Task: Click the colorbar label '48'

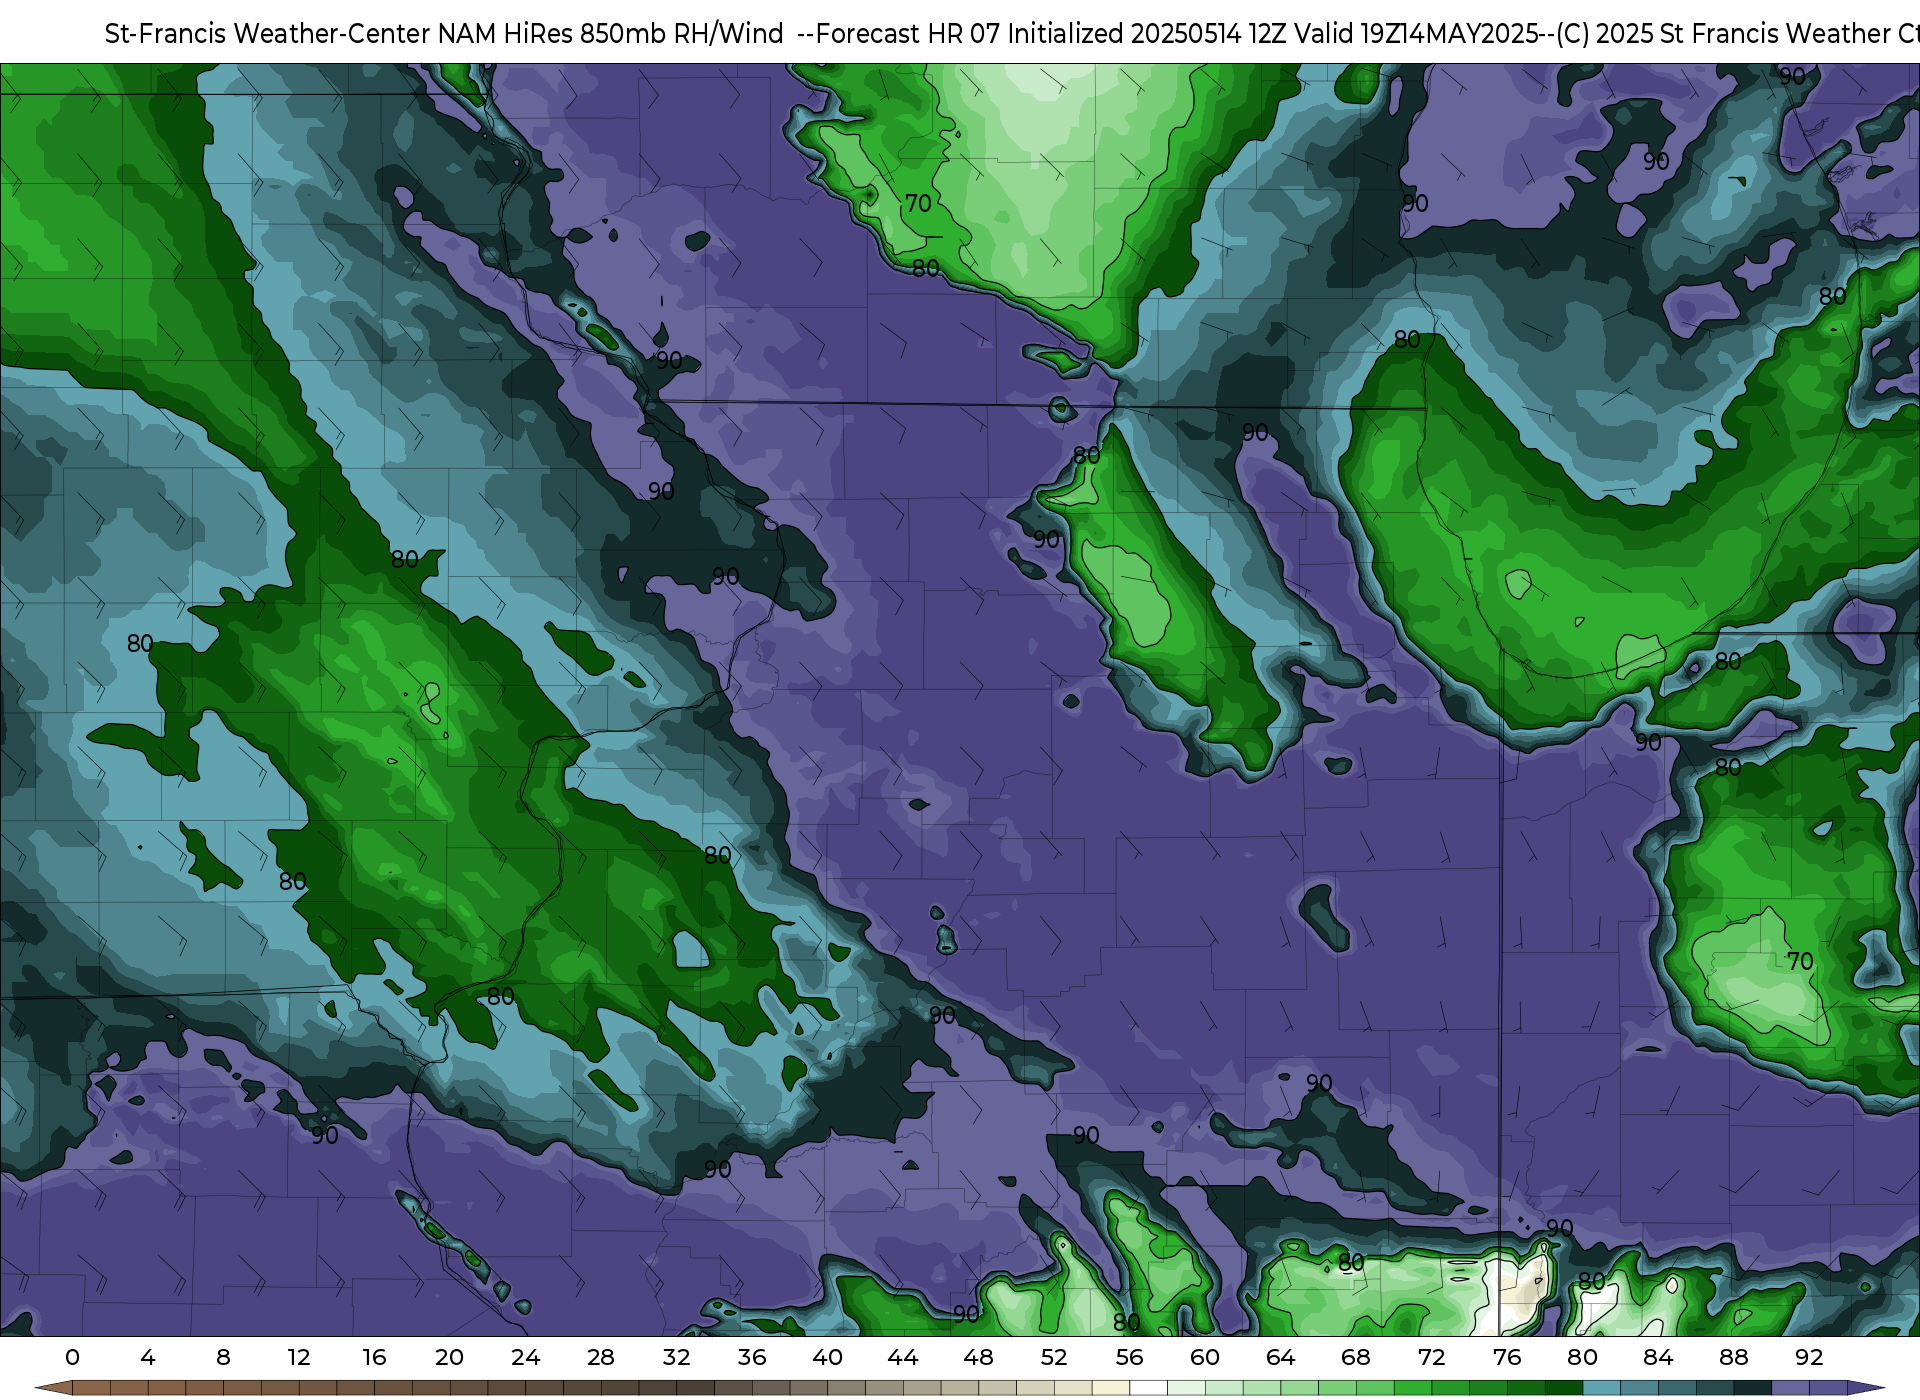Action: click(x=978, y=1357)
